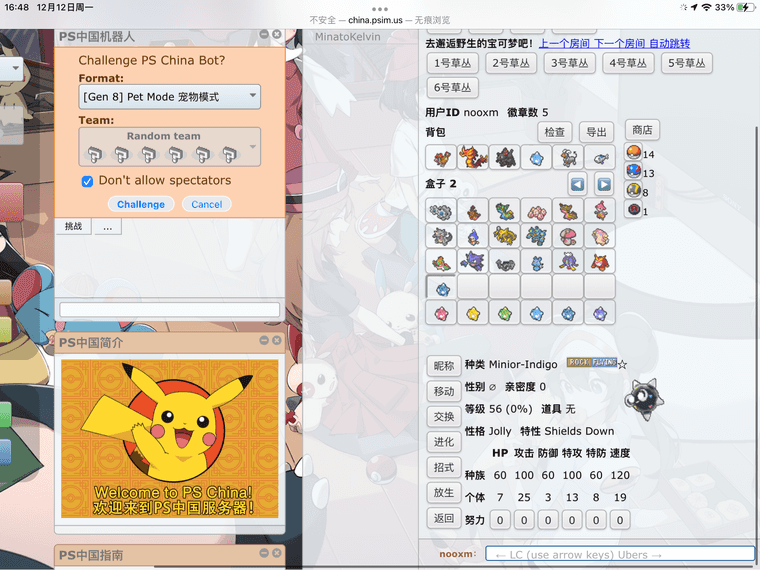The image size is (760, 570).
Task: Click the Ultra Ball item icon
Action: point(632,191)
